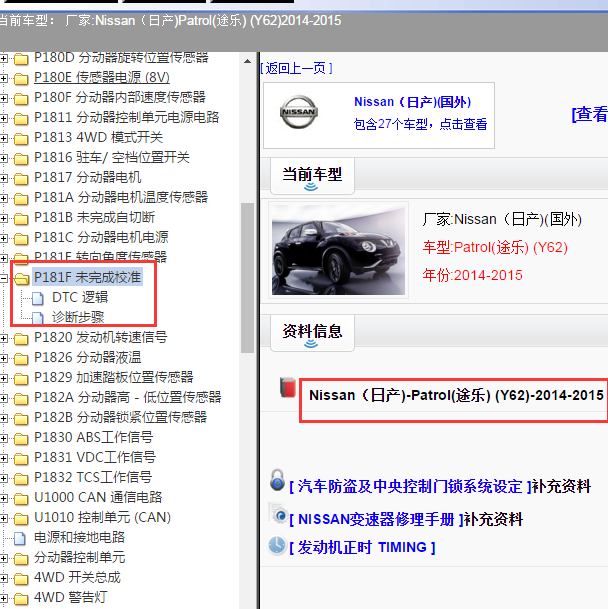Image resolution: width=608 pixels, height=609 pixels.
Task: Click the folder icon of P182B 分动器锁紧位置传感器
Action: click(21, 419)
